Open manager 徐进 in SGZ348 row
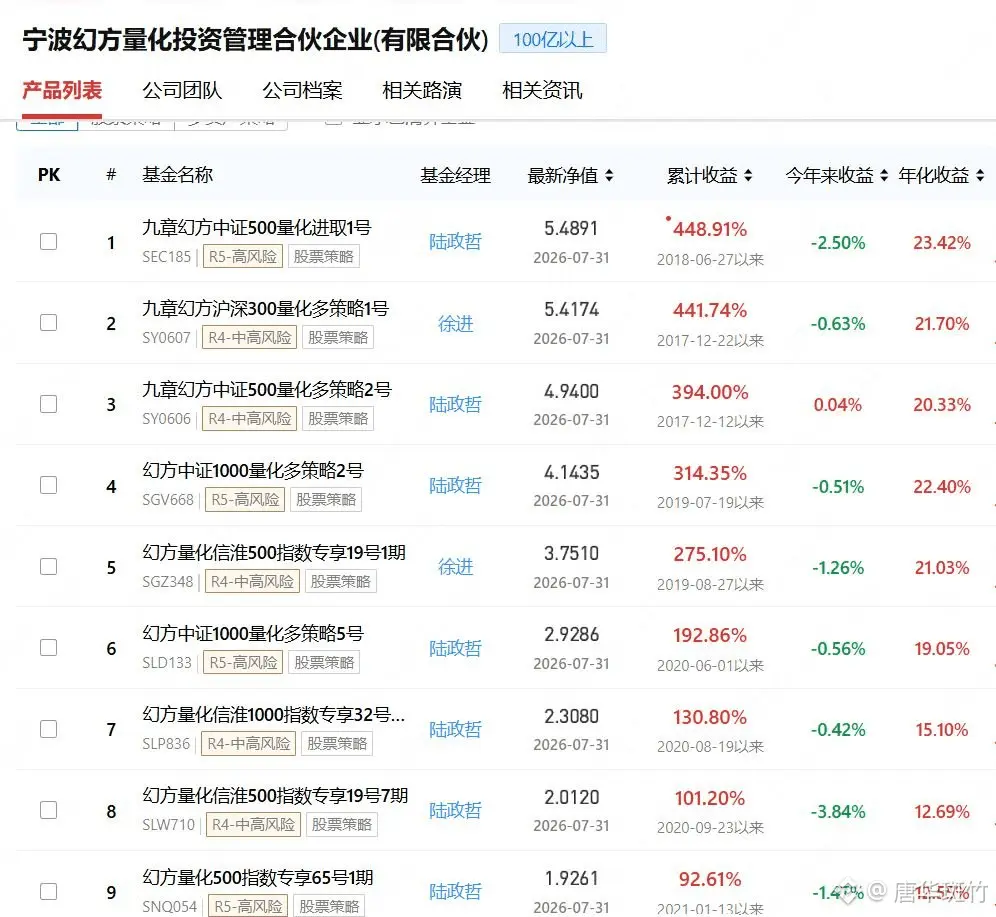This screenshot has height=917, width=996. tap(455, 566)
